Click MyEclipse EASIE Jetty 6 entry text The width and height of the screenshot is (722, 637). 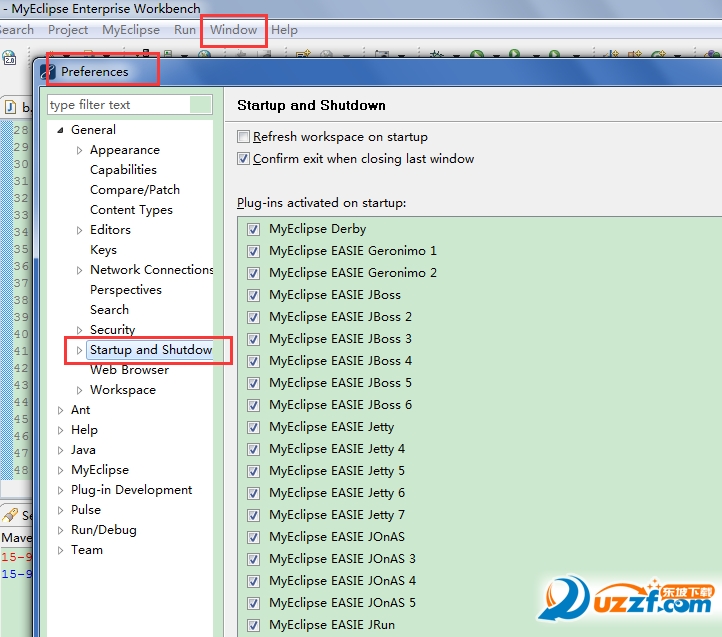337,493
